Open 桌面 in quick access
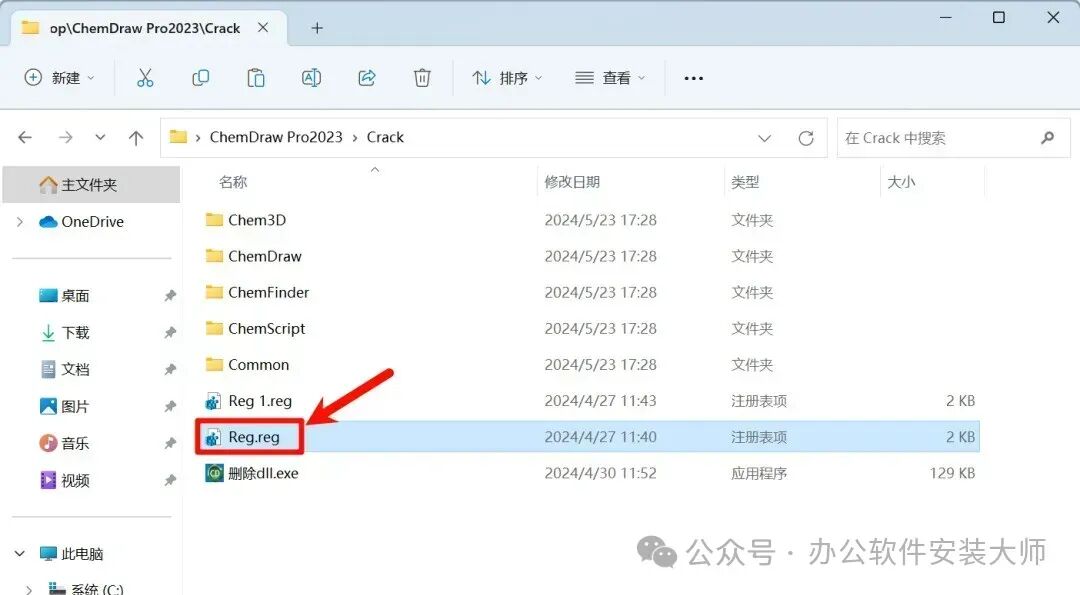1080x595 pixels. click(74, 295)
